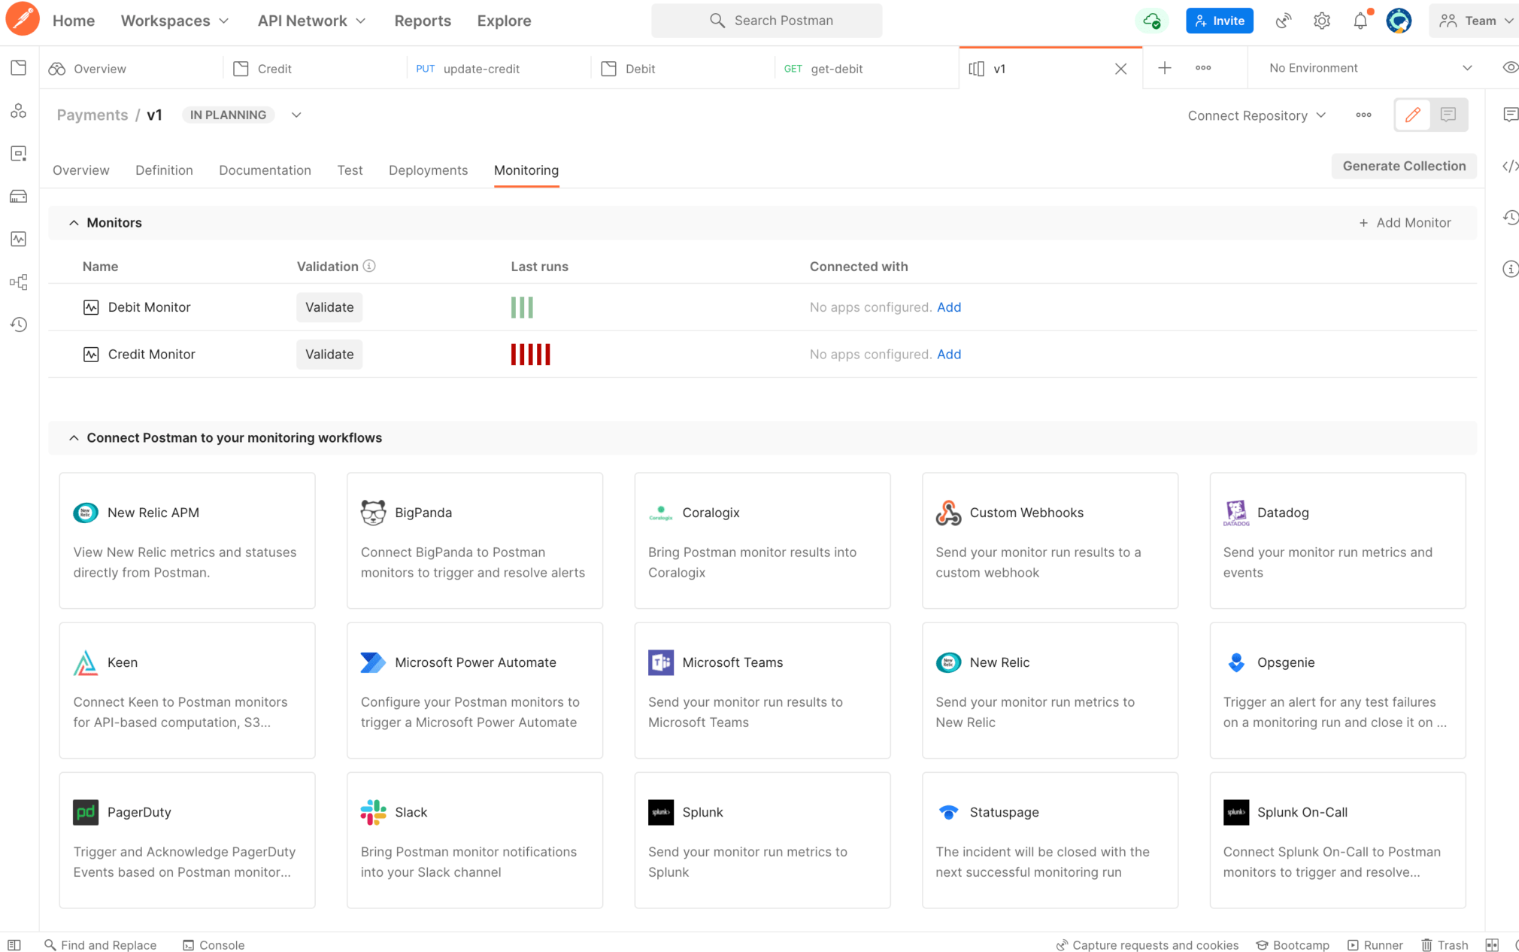Image resolution: width=1519 pixels, height=952 pixels.
Task: Switch to the Documentation tab
Action: [x=265, y=170]
